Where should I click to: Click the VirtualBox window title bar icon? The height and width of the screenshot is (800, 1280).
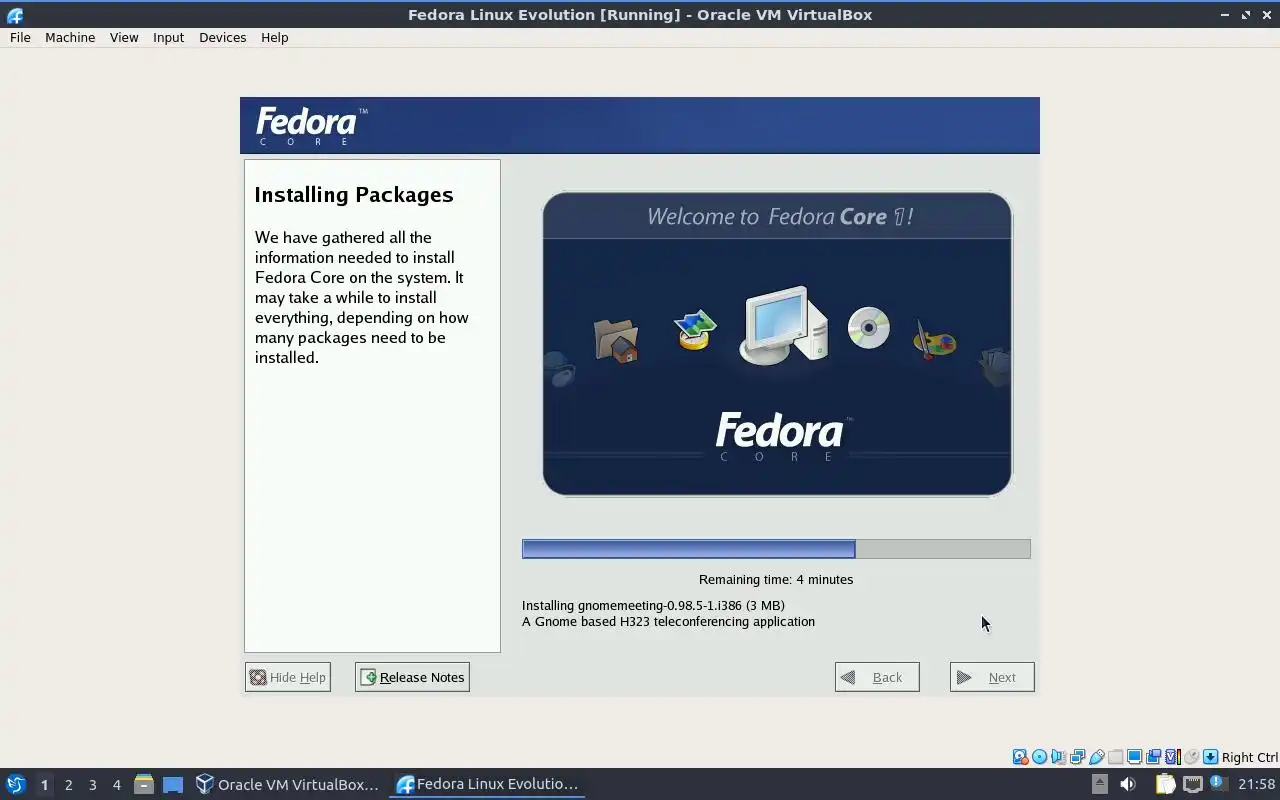14,15
